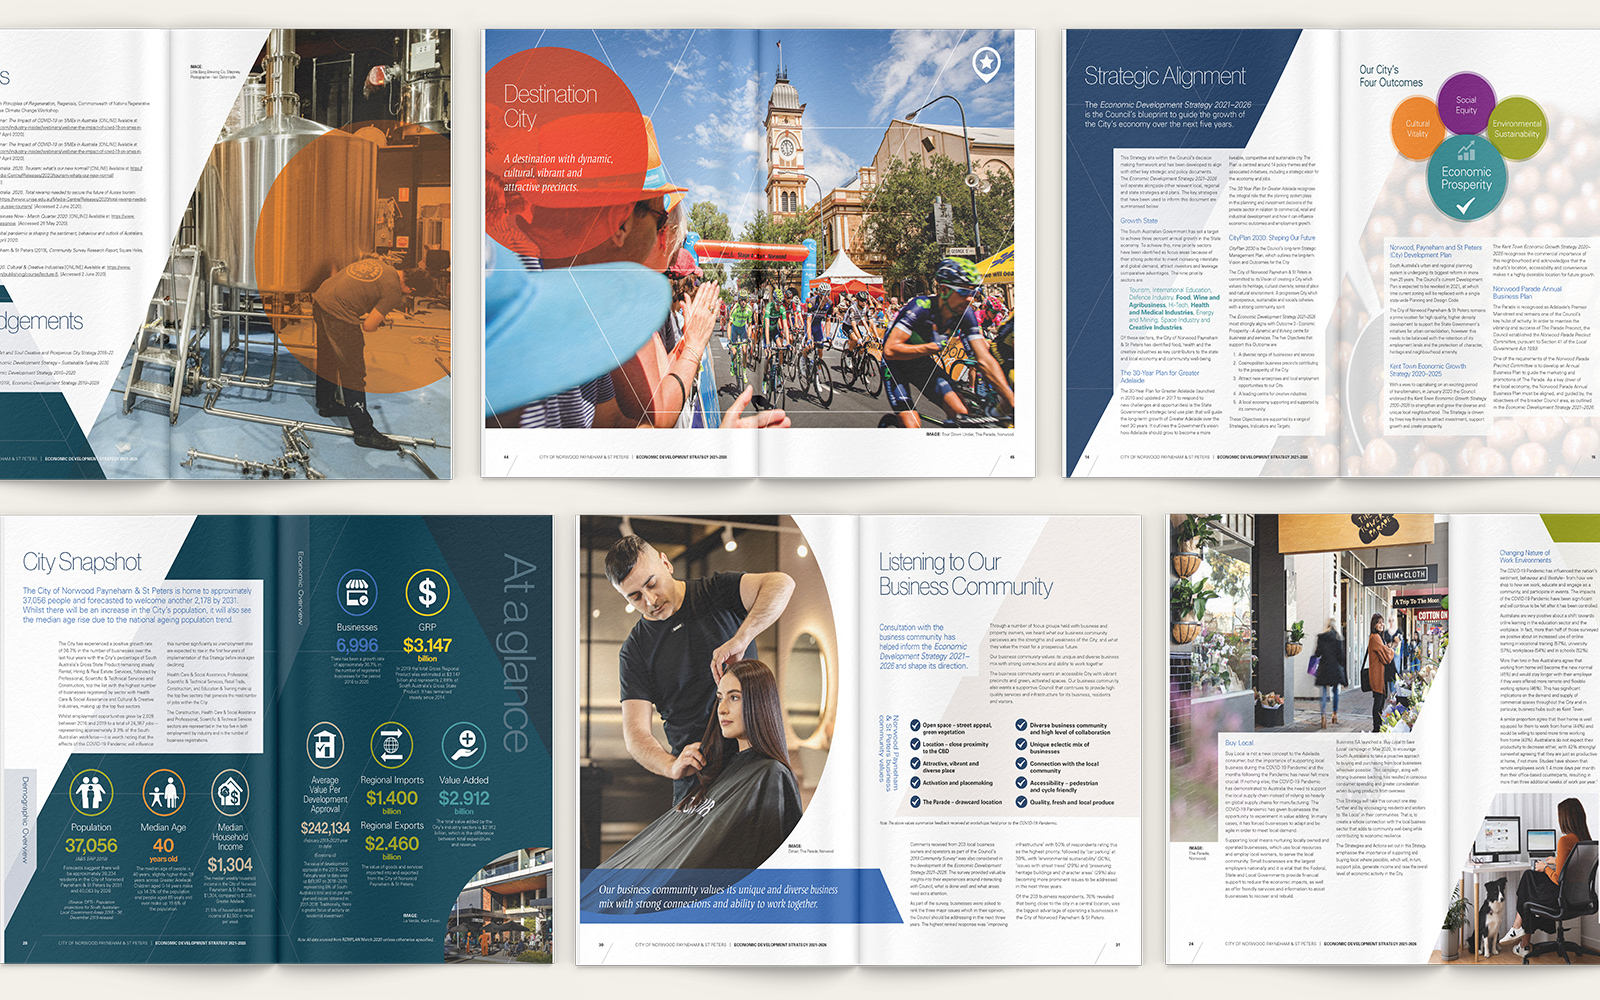Click checkmark beside Unique eclectic mix of businesses
The width and height of the screenshot is (1600, 1000).
point(1021,745)
